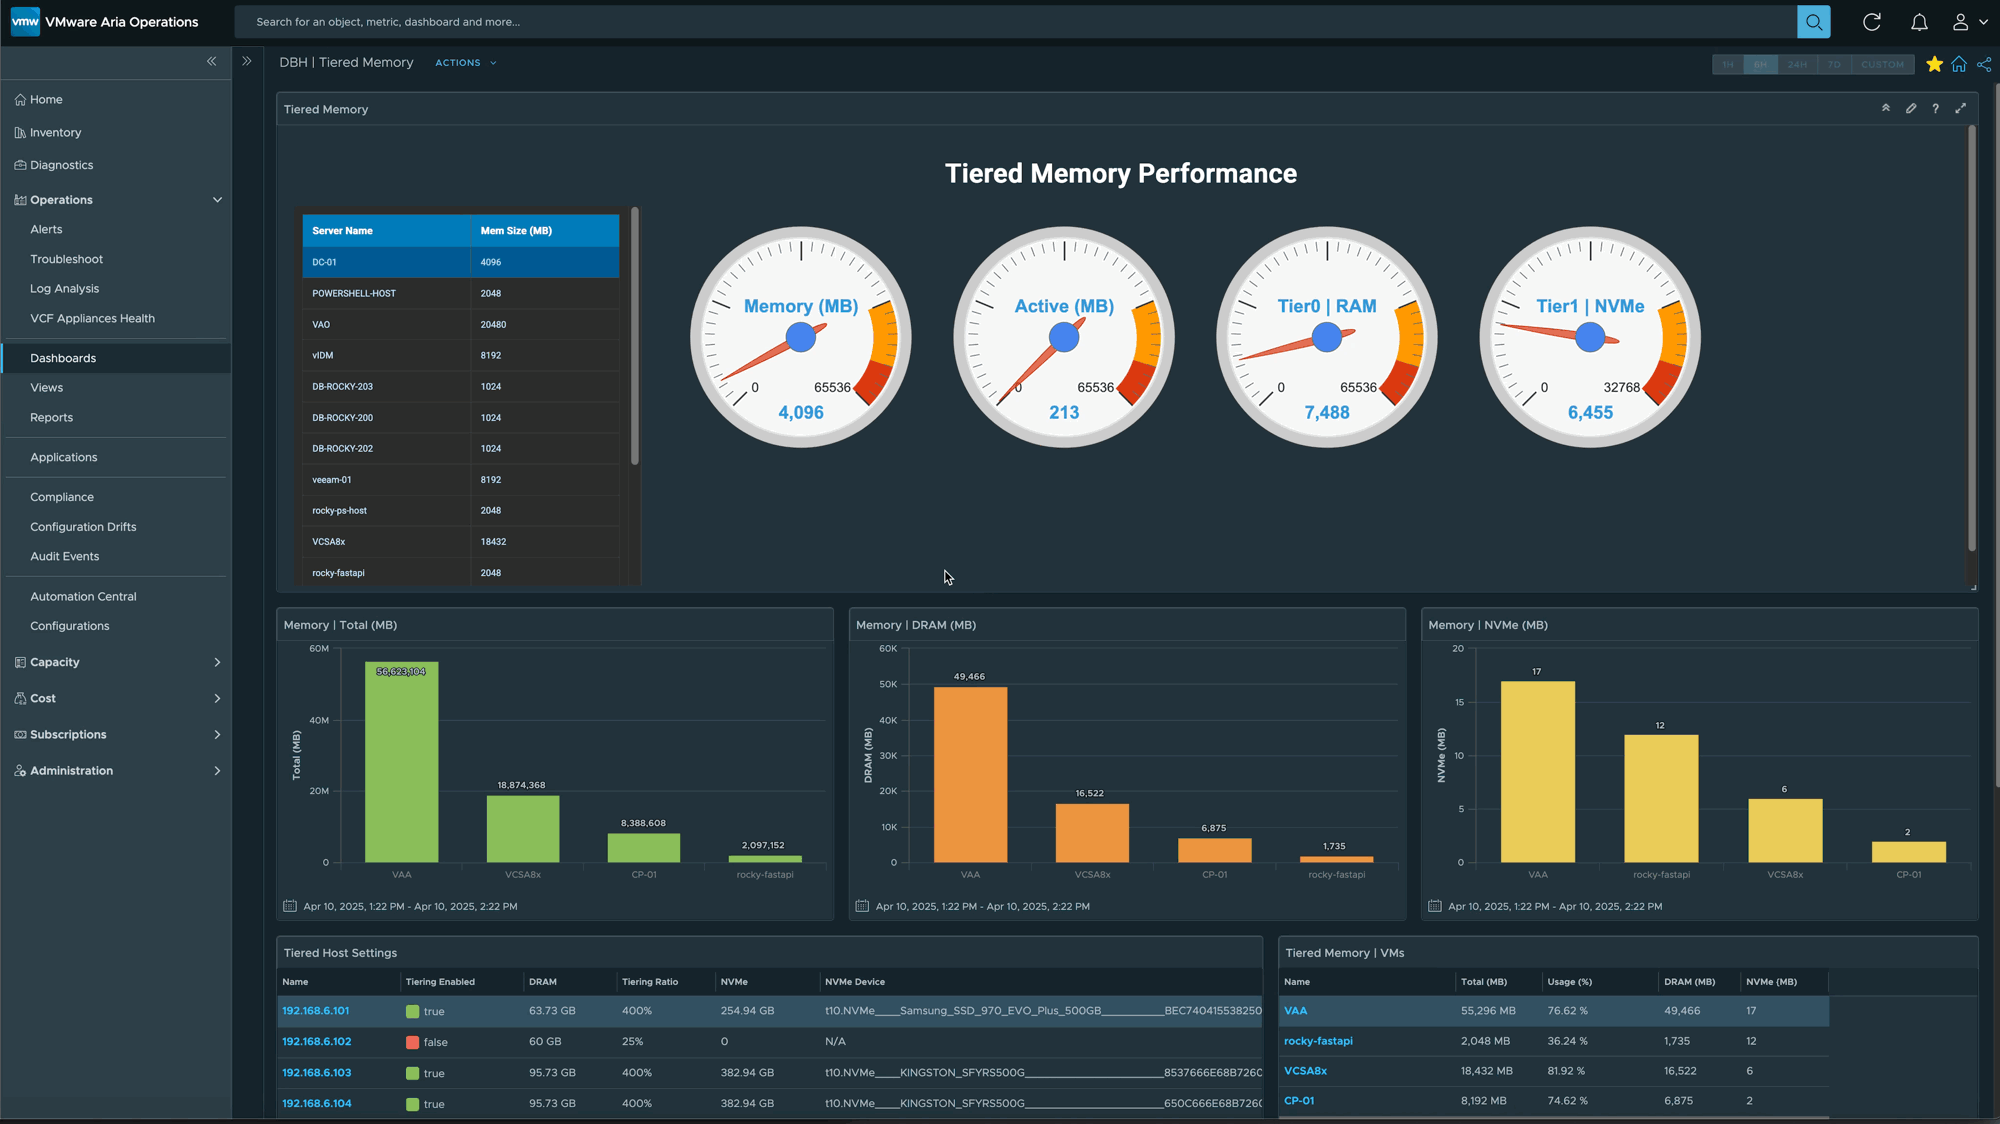
Task: Refresh the dashboard using the reload icon
Action: click(1871, 22)
